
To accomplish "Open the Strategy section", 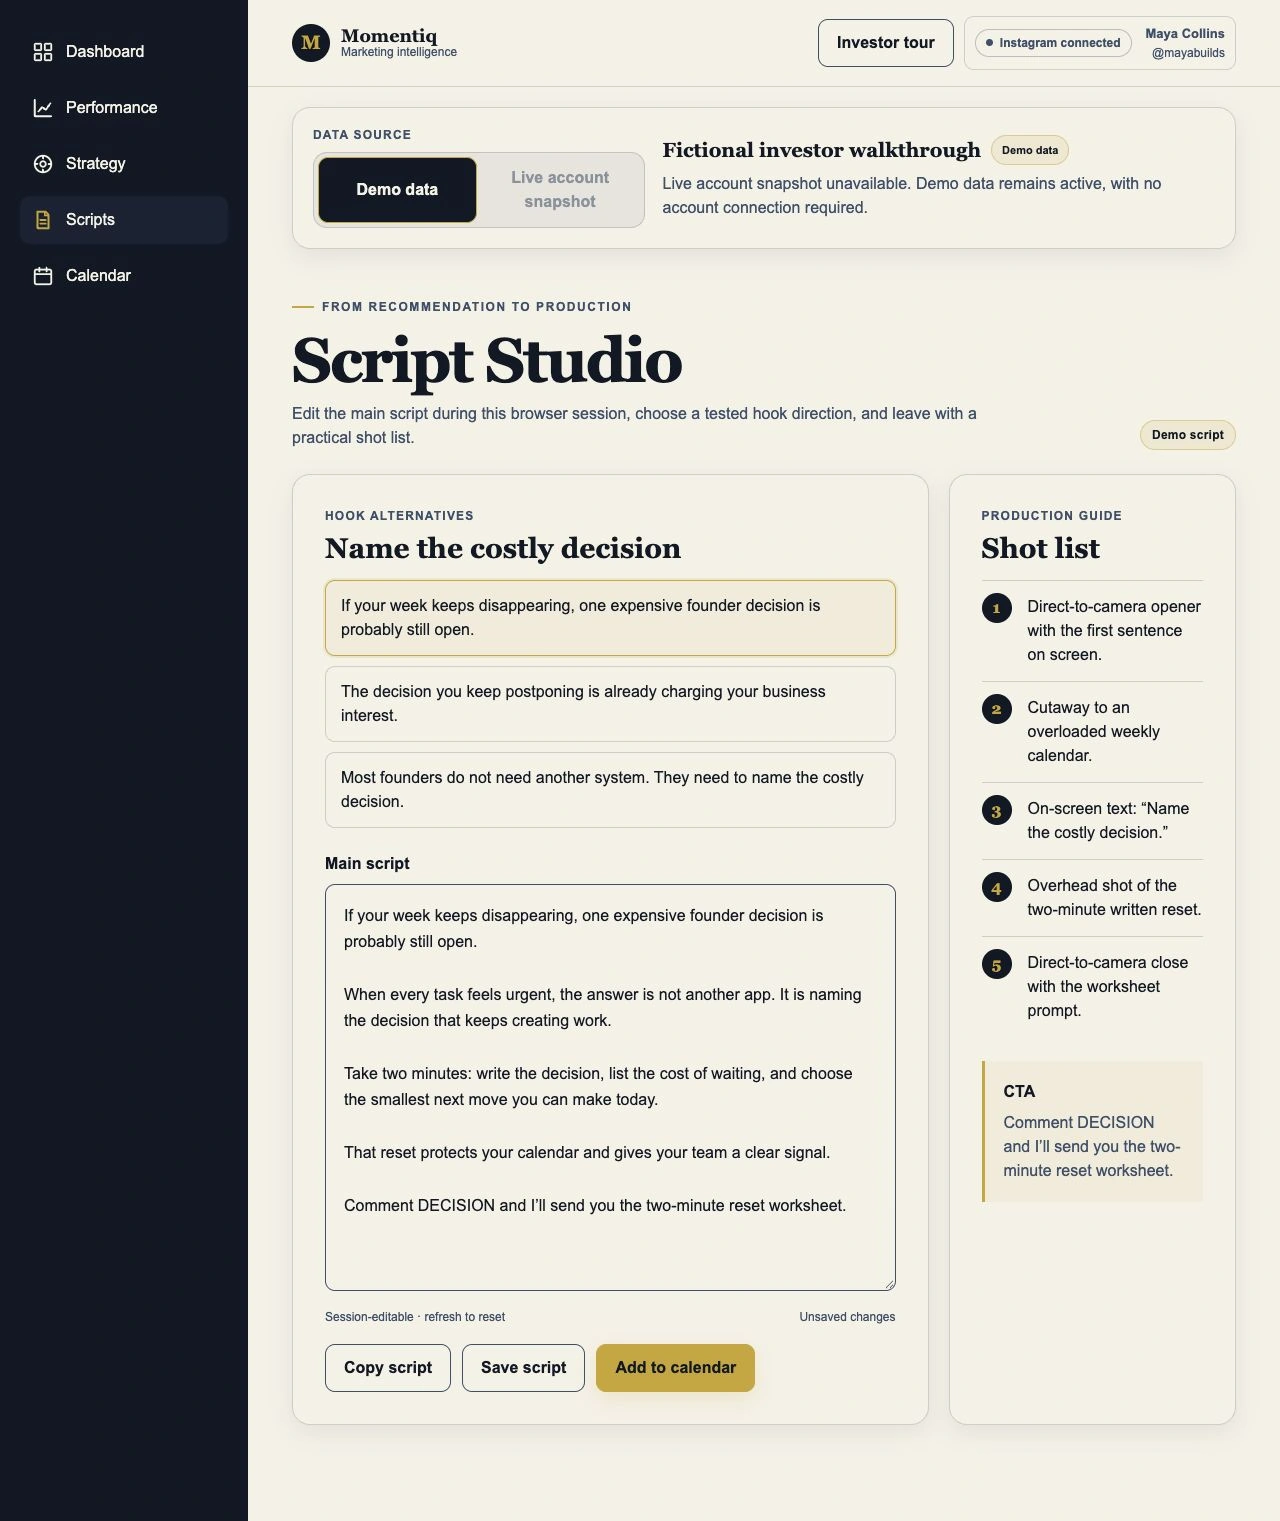I will pyautogui.click(x=124, y=164).
